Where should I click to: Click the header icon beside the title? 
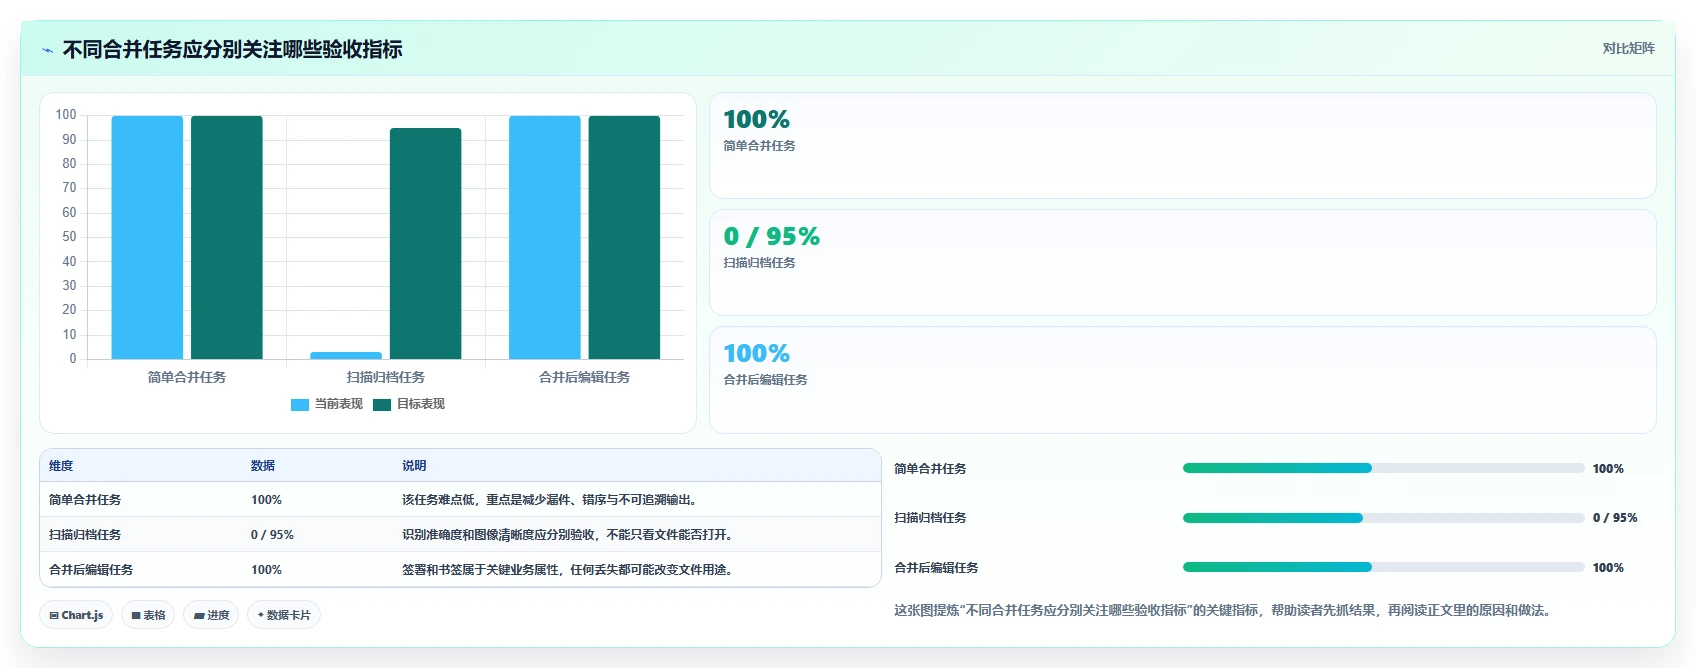tap(47, 50)
